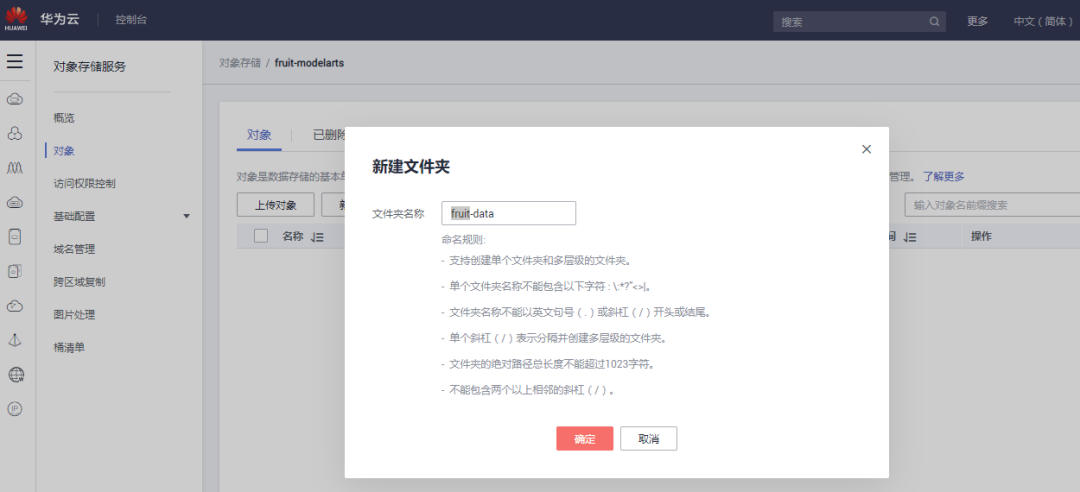
Task: Click the 新建文件夹 dialog title
Action: point(411,167)
